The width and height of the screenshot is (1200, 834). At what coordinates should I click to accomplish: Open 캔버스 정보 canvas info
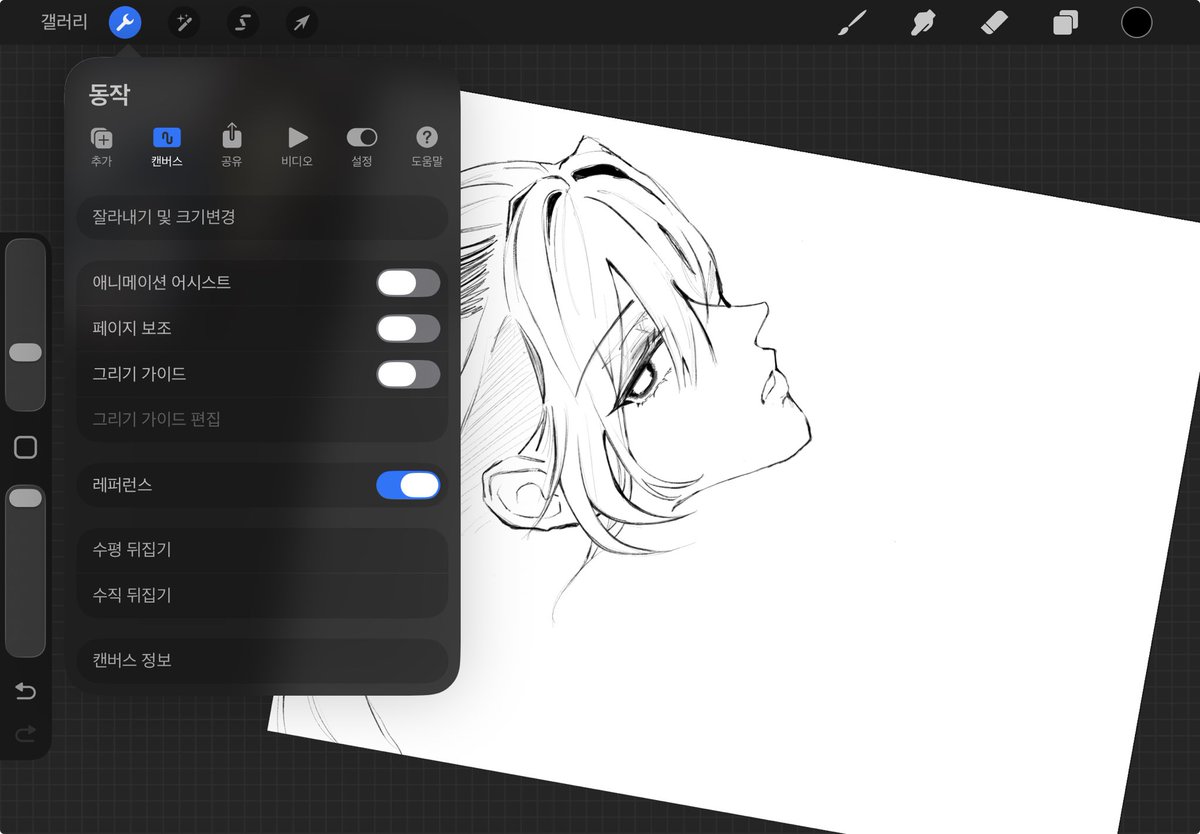click(x=262, y=661)
